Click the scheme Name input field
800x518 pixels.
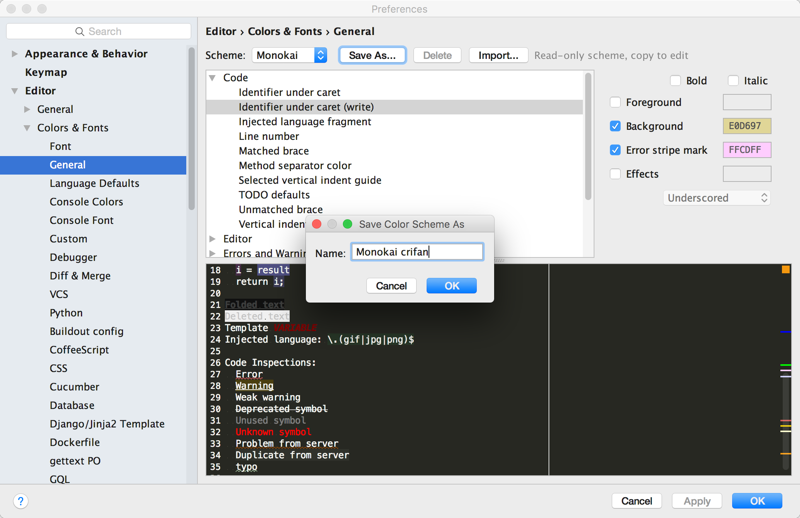417,252
